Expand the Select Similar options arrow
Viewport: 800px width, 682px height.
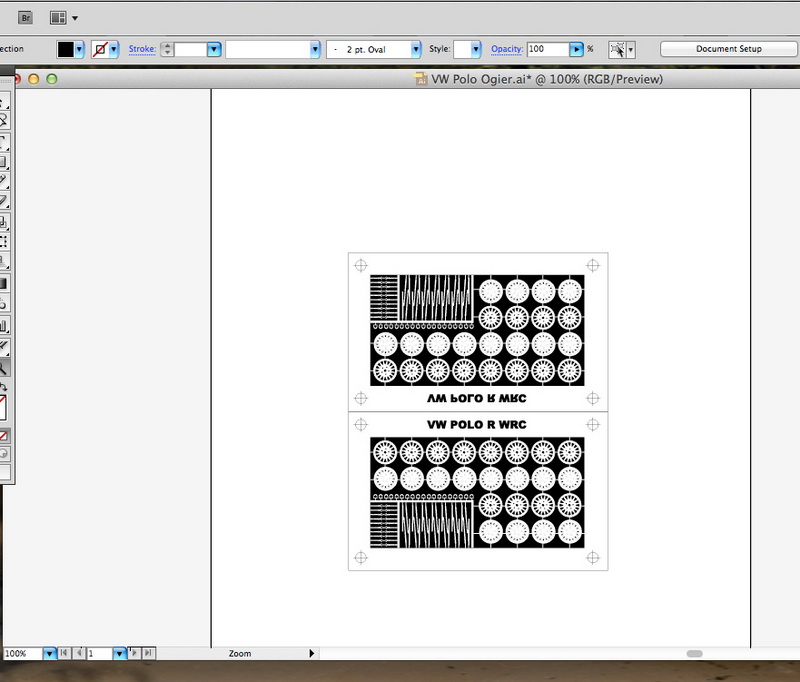click(631, 49)
